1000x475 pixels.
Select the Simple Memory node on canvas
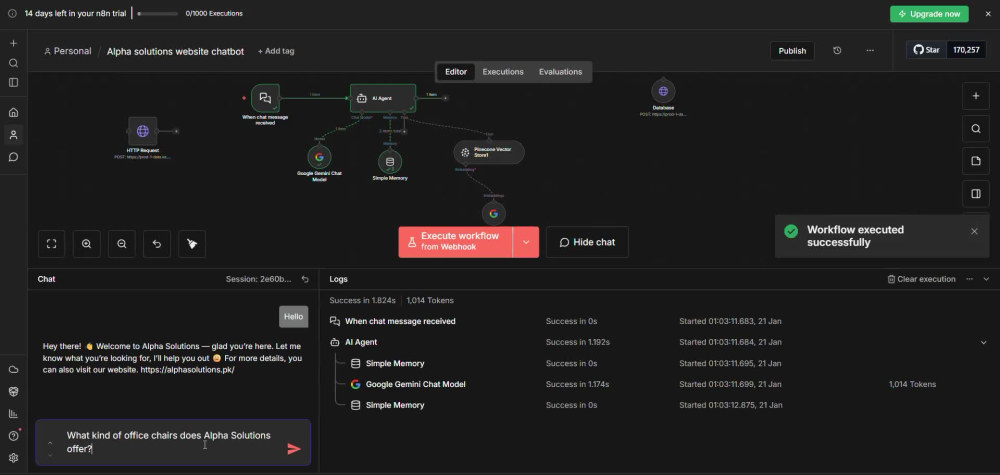coord(390,161)
